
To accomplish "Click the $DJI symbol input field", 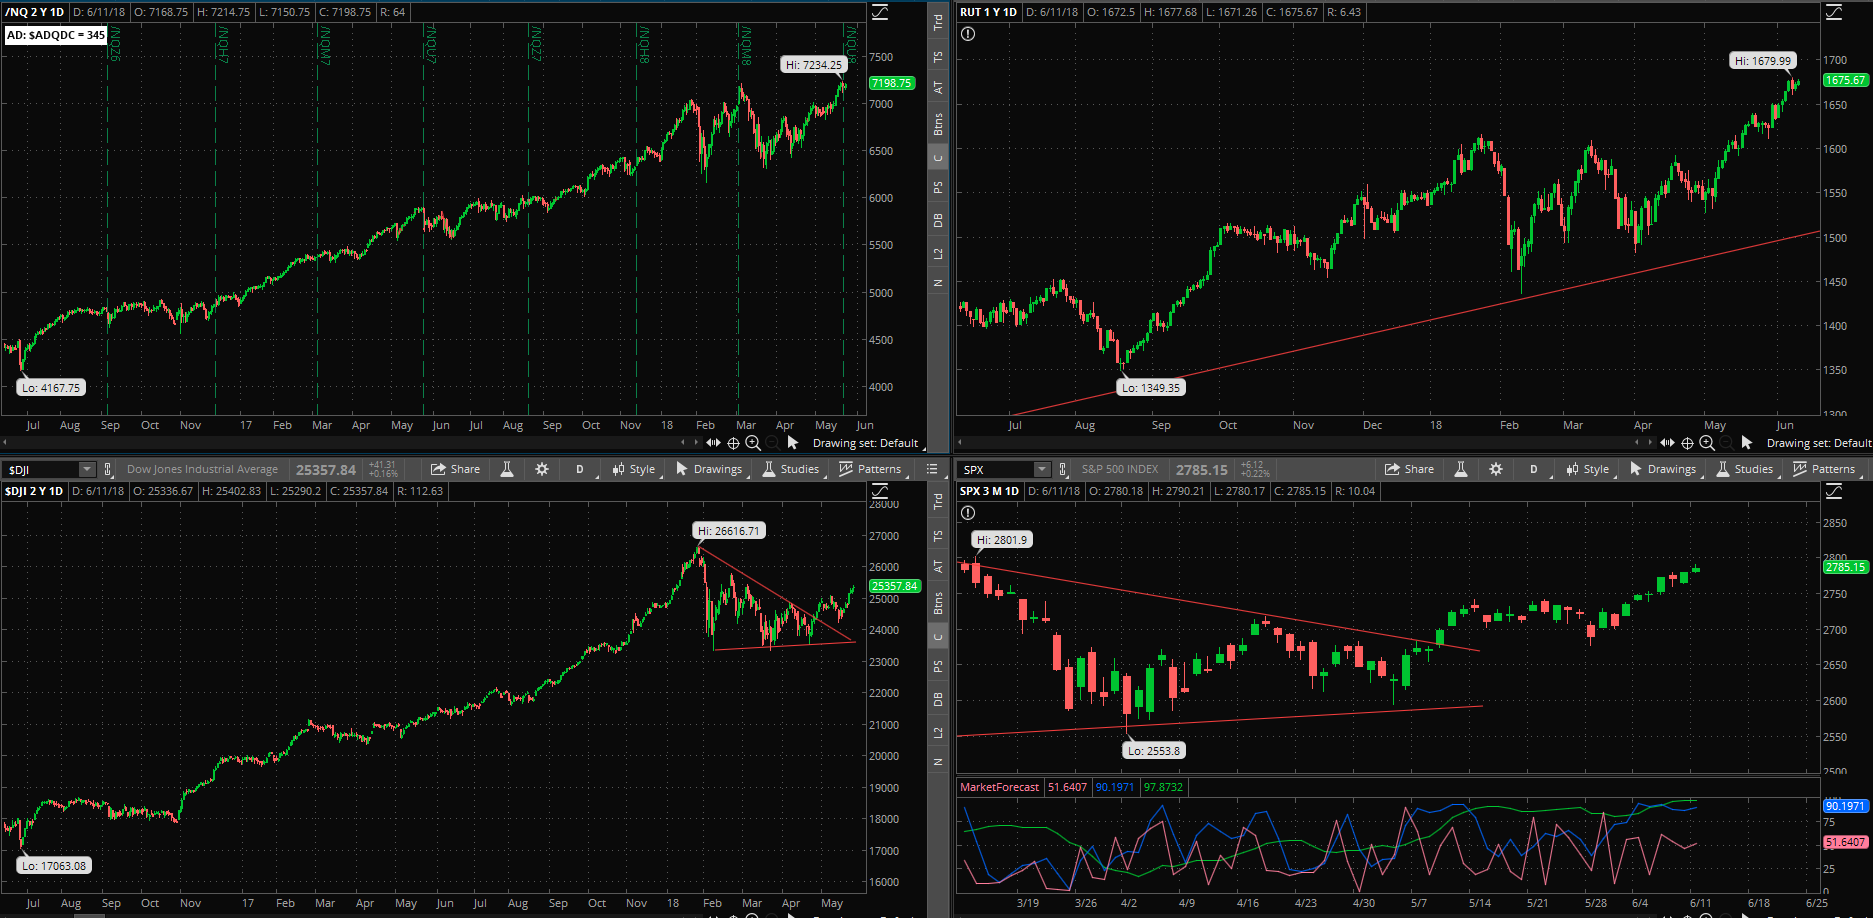I will (41, 469).
